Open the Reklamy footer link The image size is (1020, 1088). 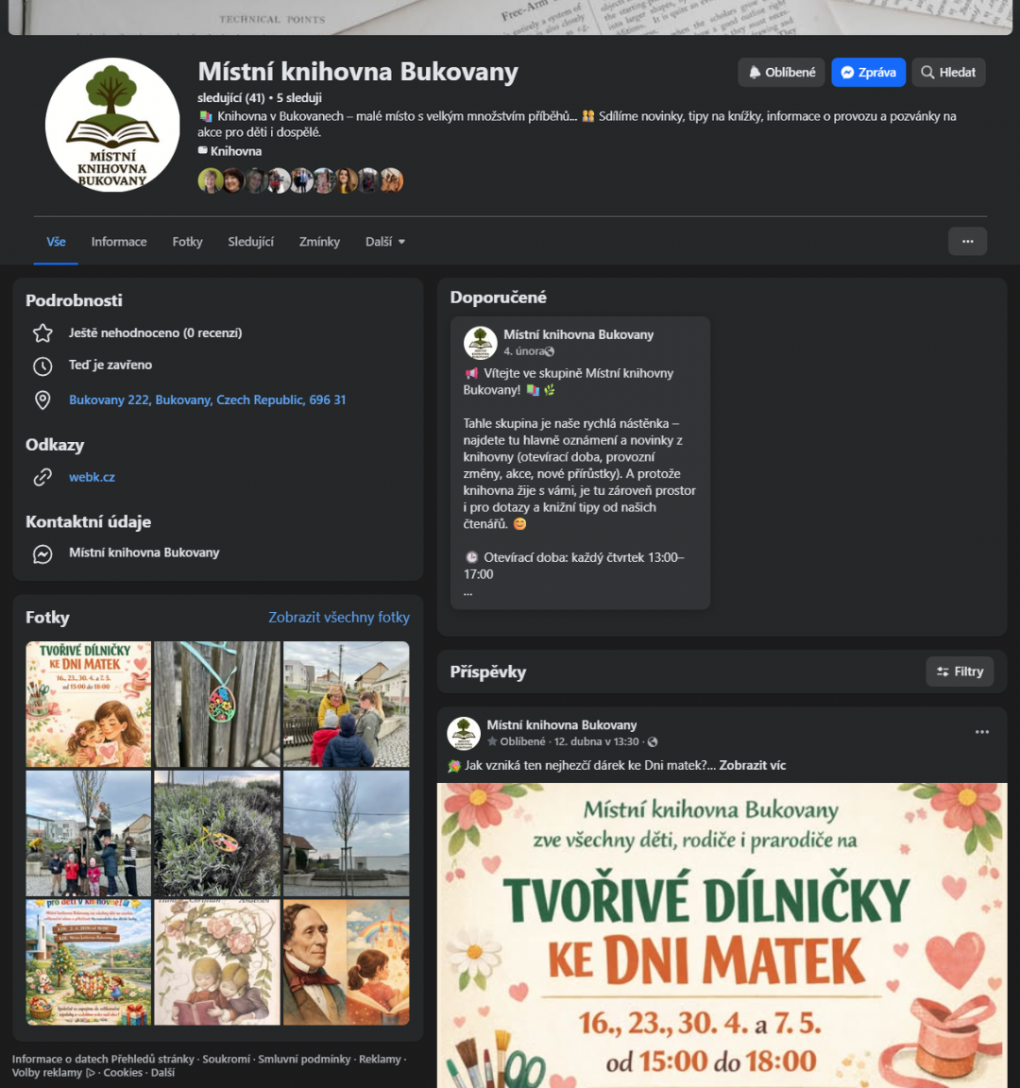380,1059
